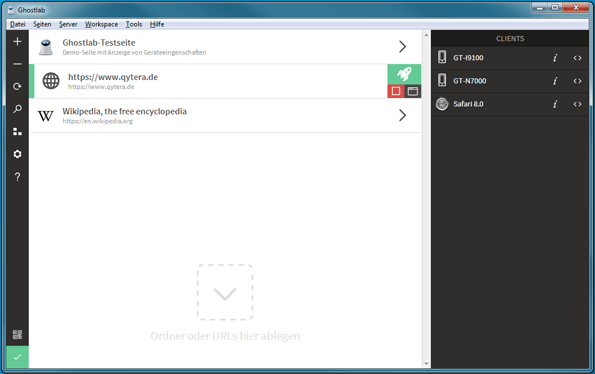The width and height of the screenshot is (595, 374).
Task: Open the Tools menu
Action: click(x=134, y=24)
